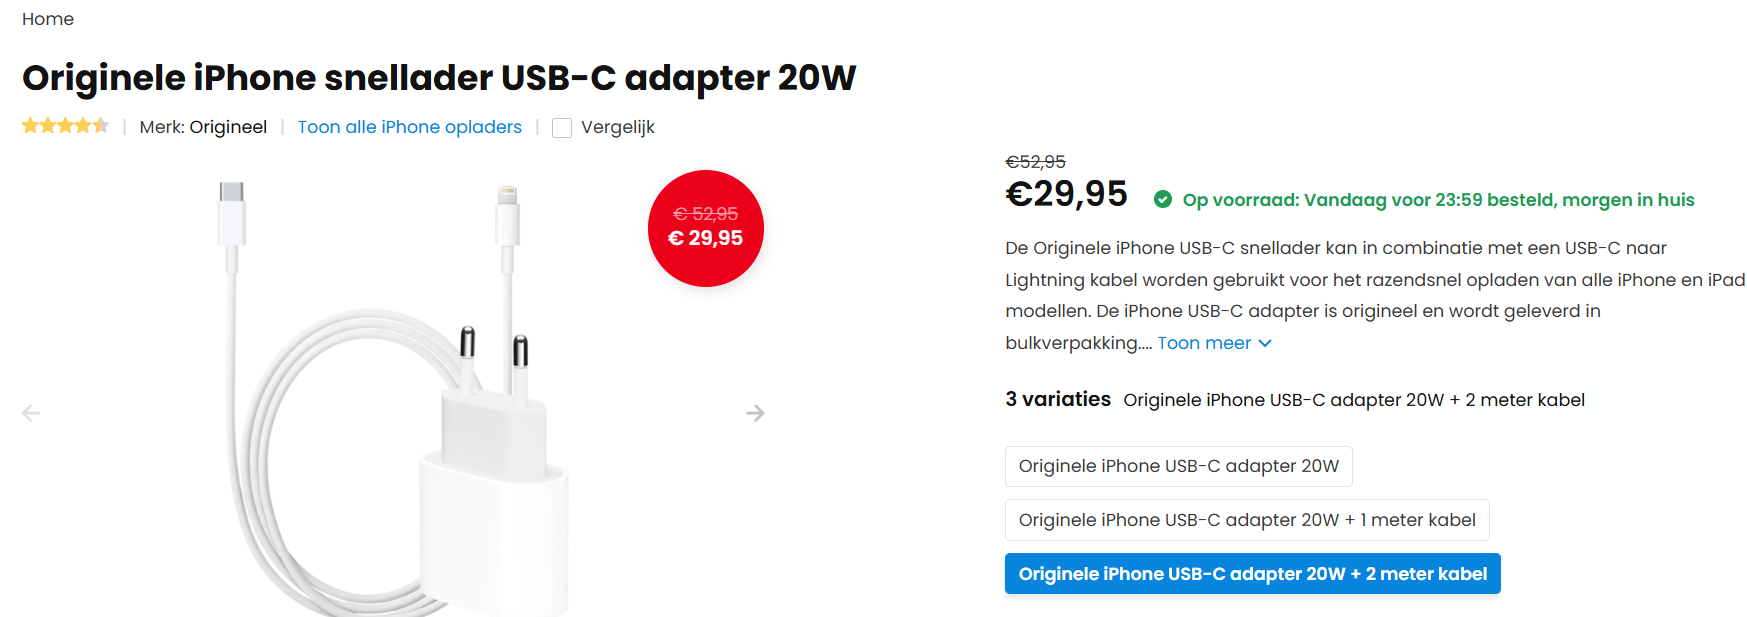Click the 3 variaties heading
Image resolution: width=1747 pixels, height=617 pixels.
click(x=1058, y=399)
